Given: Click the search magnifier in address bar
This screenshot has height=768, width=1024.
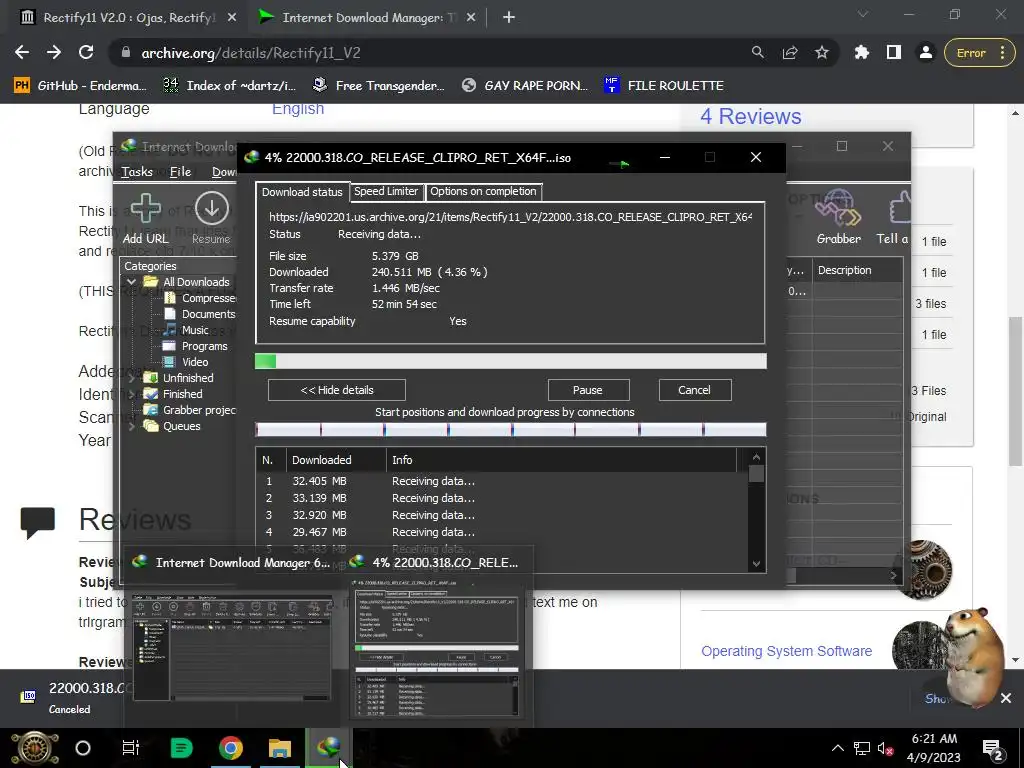Looking at the screenshot, I should pyautogui.click(x=758, y=52).
